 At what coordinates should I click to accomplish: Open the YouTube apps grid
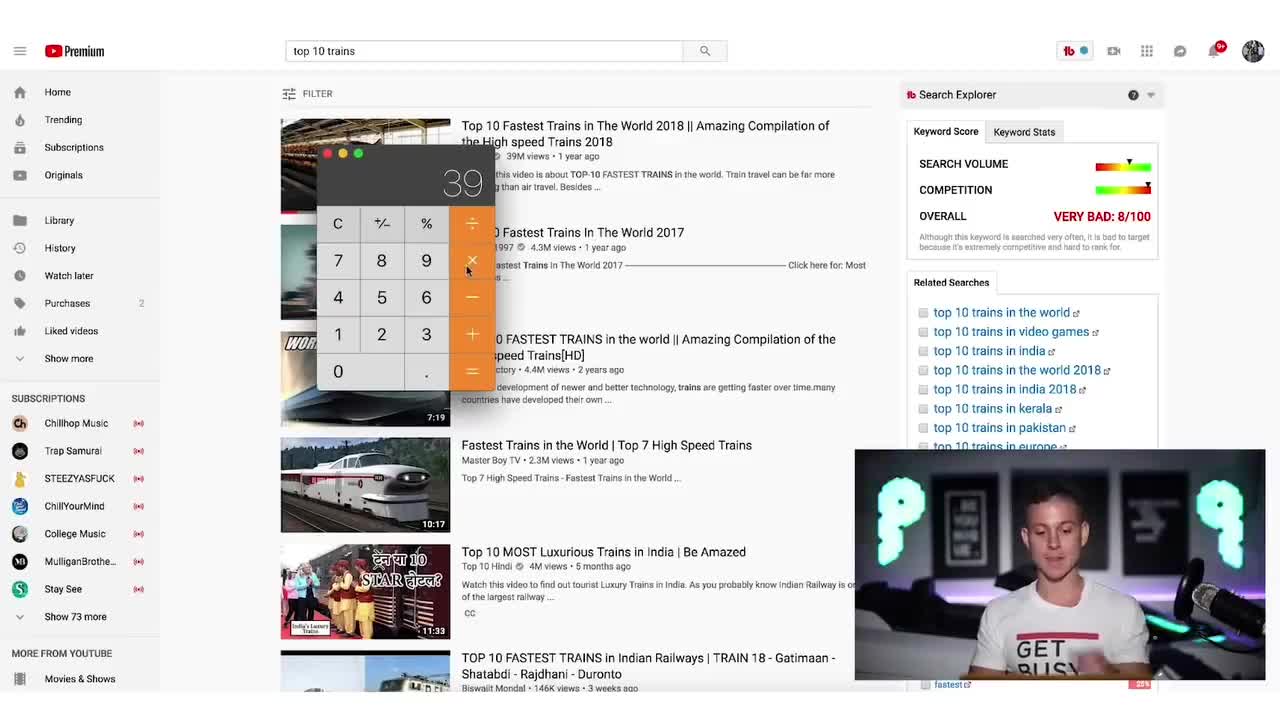coord(1147,51)
